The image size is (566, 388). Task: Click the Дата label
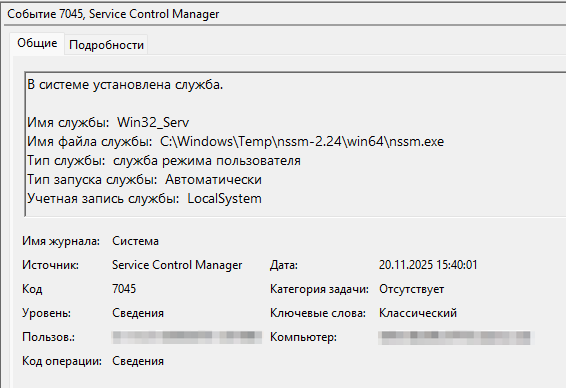(x=284, y=265)
